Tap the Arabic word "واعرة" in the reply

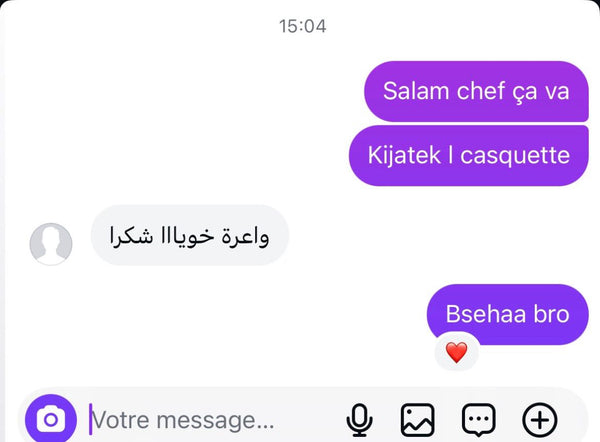[x=246, y=236]
